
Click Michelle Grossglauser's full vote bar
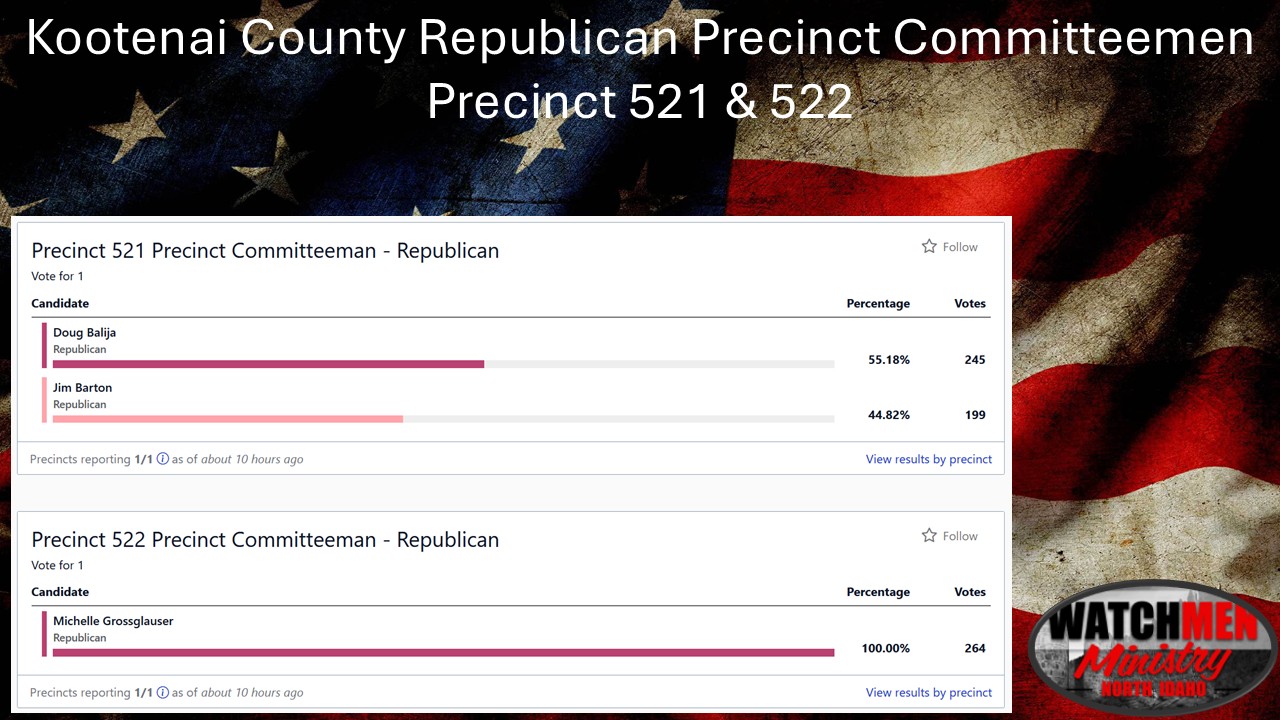443,653
